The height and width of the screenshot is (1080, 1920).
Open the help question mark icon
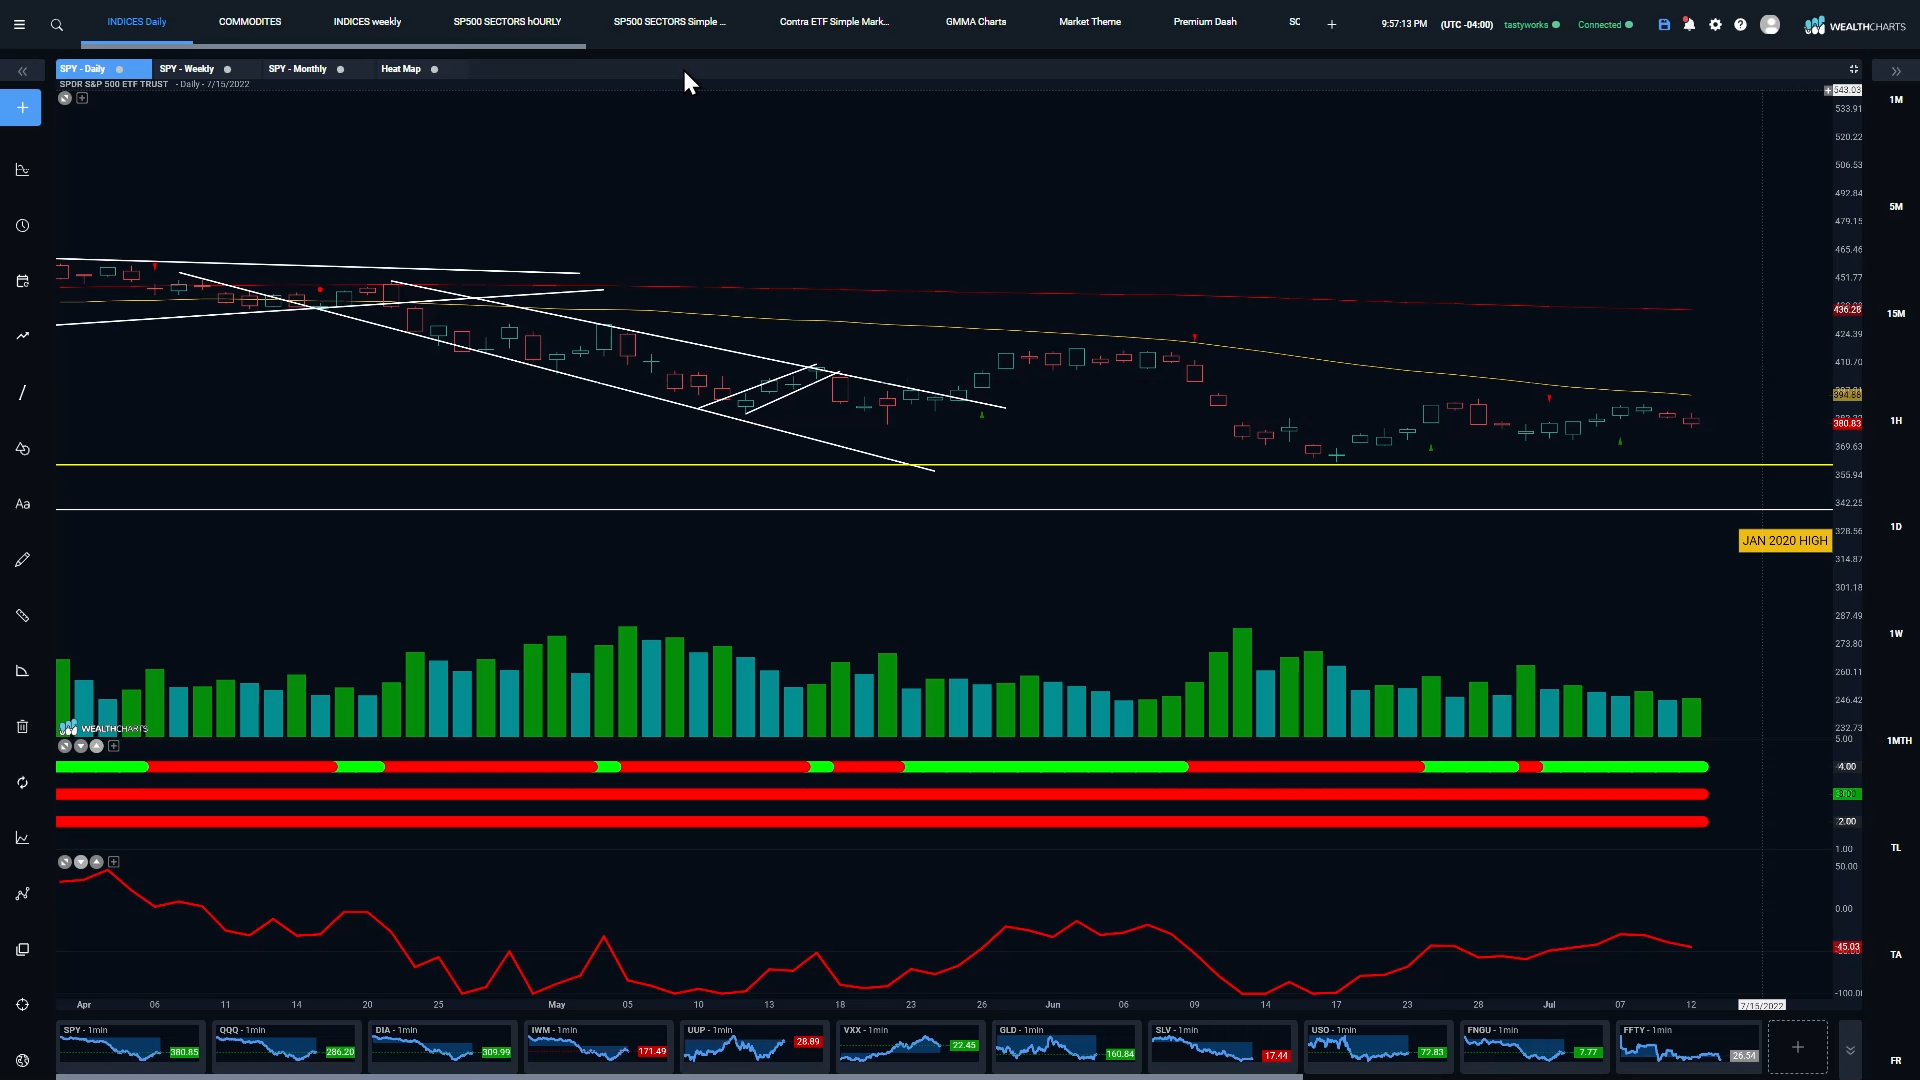point(1740,25)
